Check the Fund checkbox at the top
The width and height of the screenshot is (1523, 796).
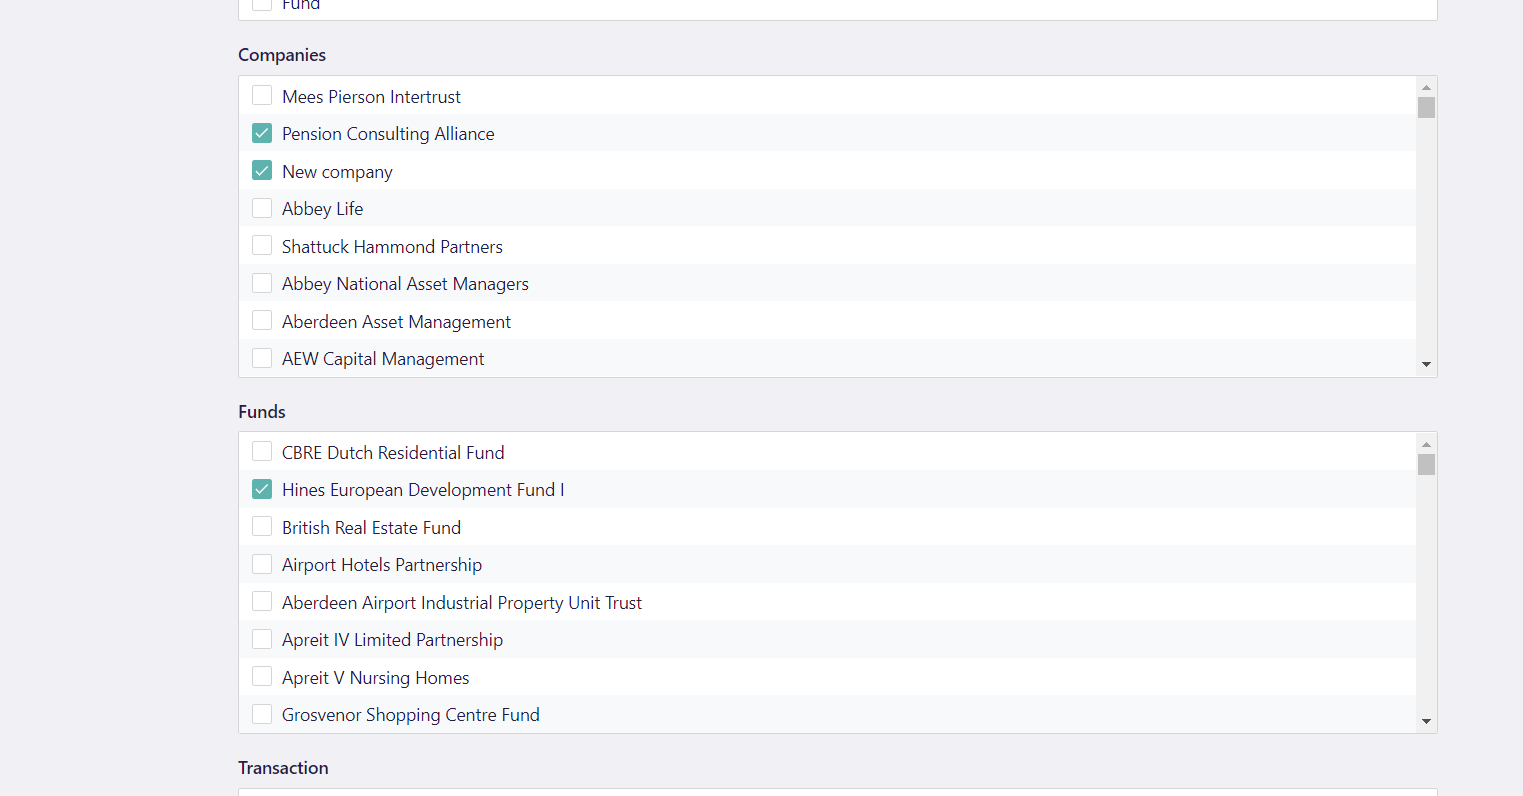click(x=261, y=4)
